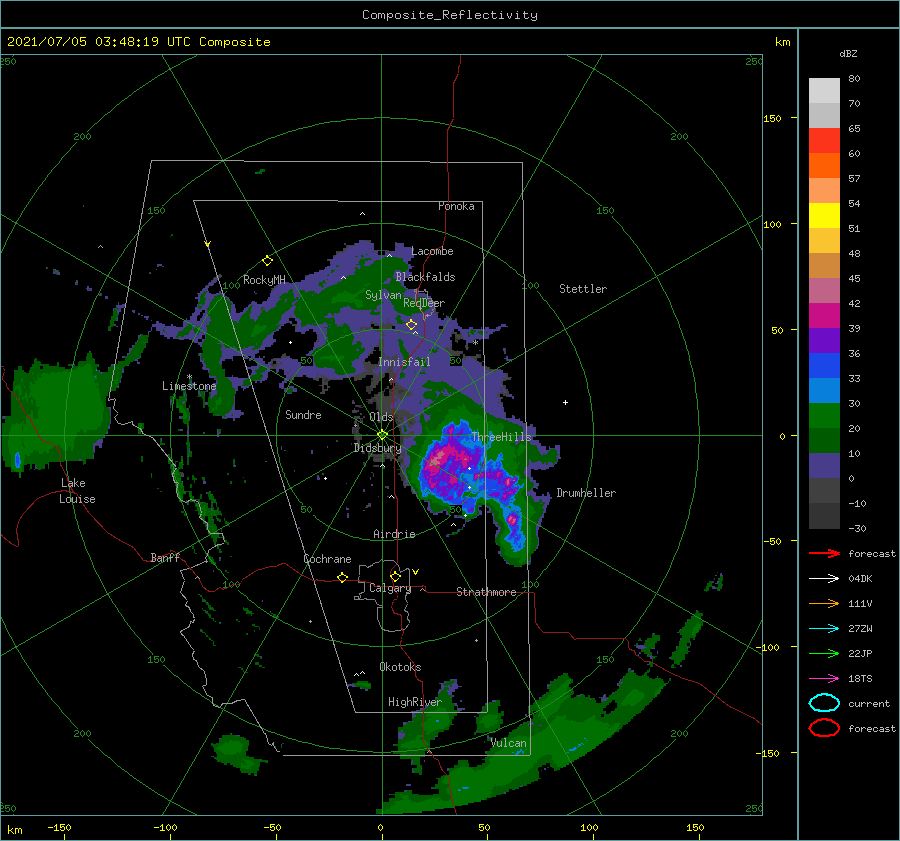Click the Cochrane label

click(327, 559)
